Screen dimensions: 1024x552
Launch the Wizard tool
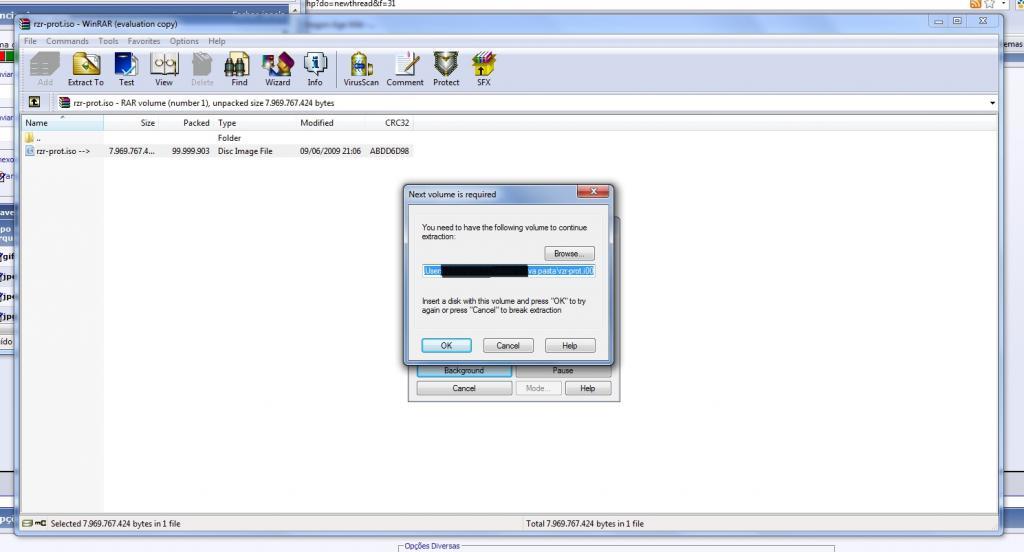(x=278, y=69)
